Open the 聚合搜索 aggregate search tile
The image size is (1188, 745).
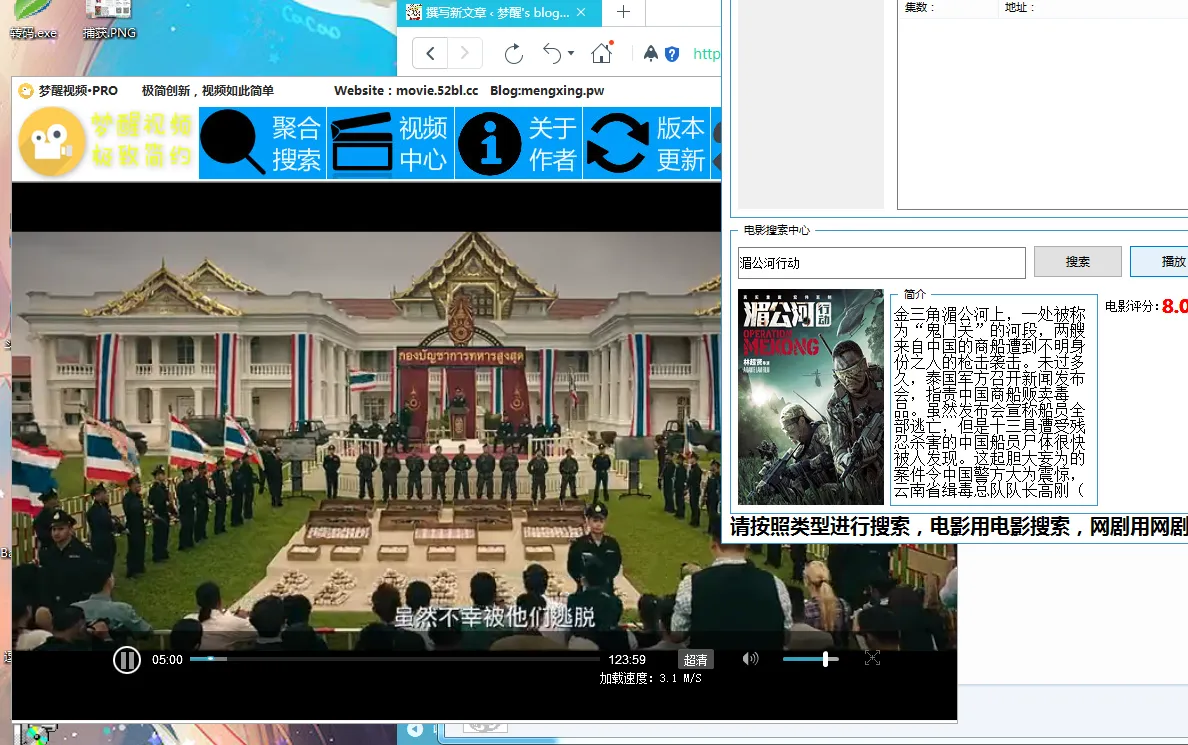(262, 143)
